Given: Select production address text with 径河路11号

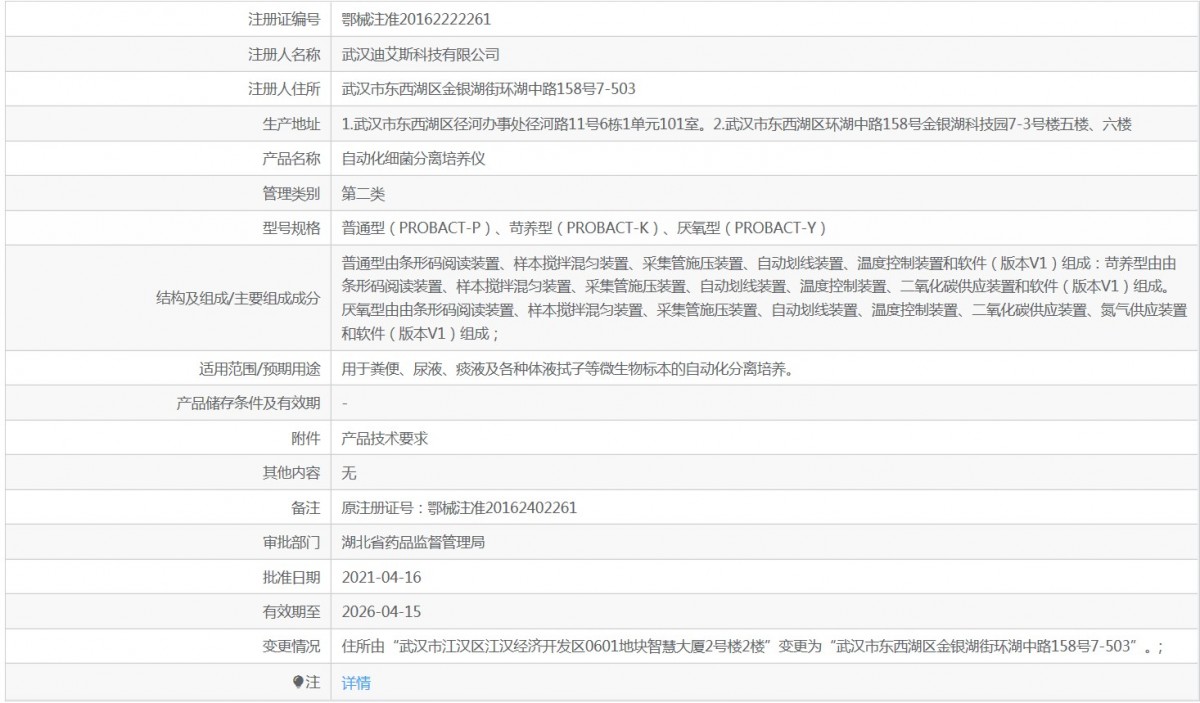Looking at the screenshot, I should tap(736, 124).
